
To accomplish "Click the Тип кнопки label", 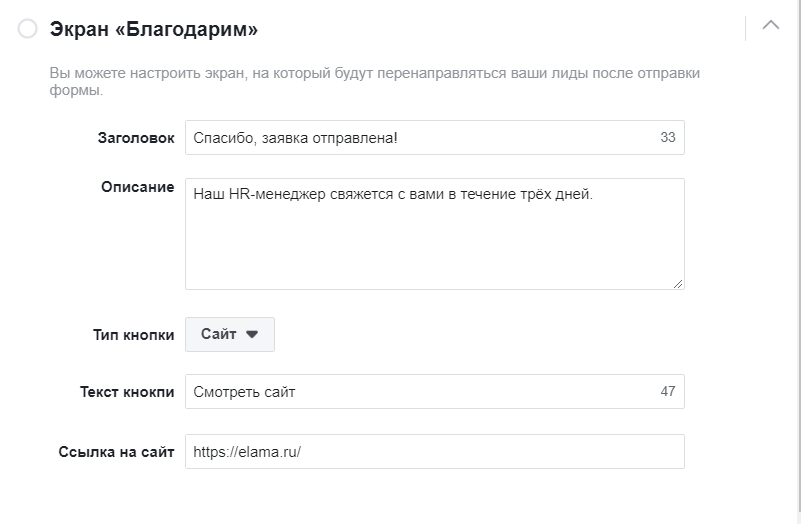I will pyautogui.click(x=133, y=335).
